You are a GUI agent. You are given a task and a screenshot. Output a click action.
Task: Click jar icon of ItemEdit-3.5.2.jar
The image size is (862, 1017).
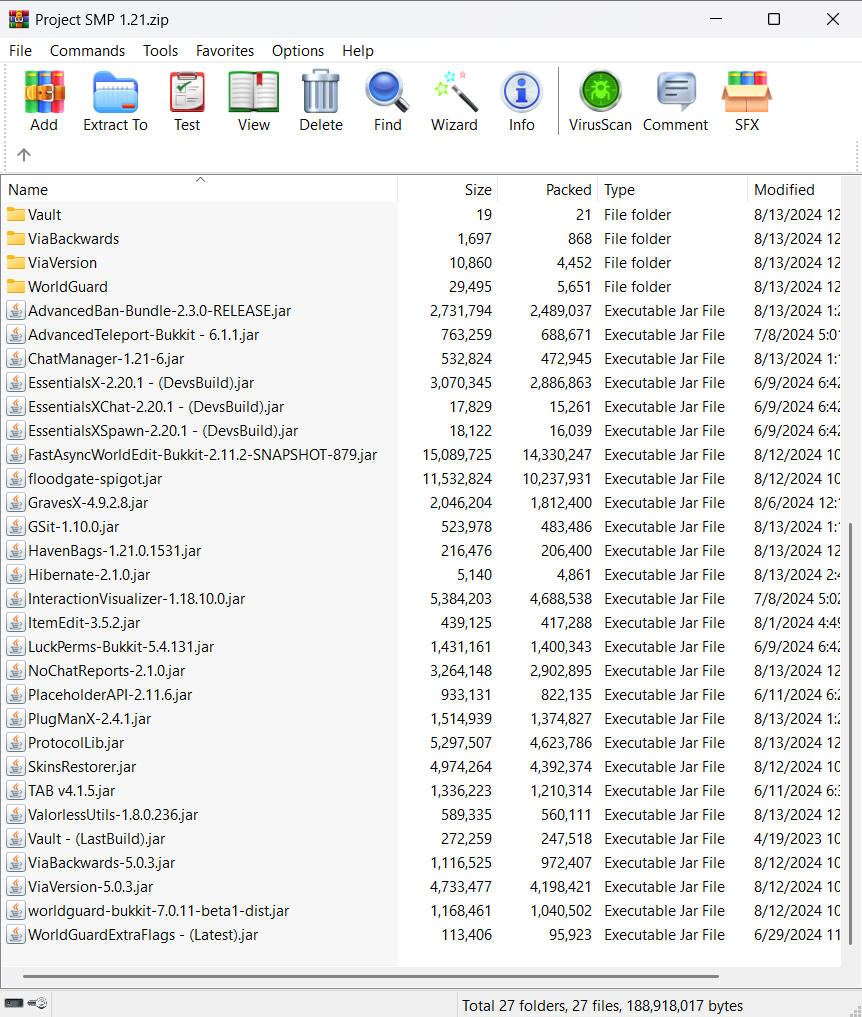pos(16,623)
